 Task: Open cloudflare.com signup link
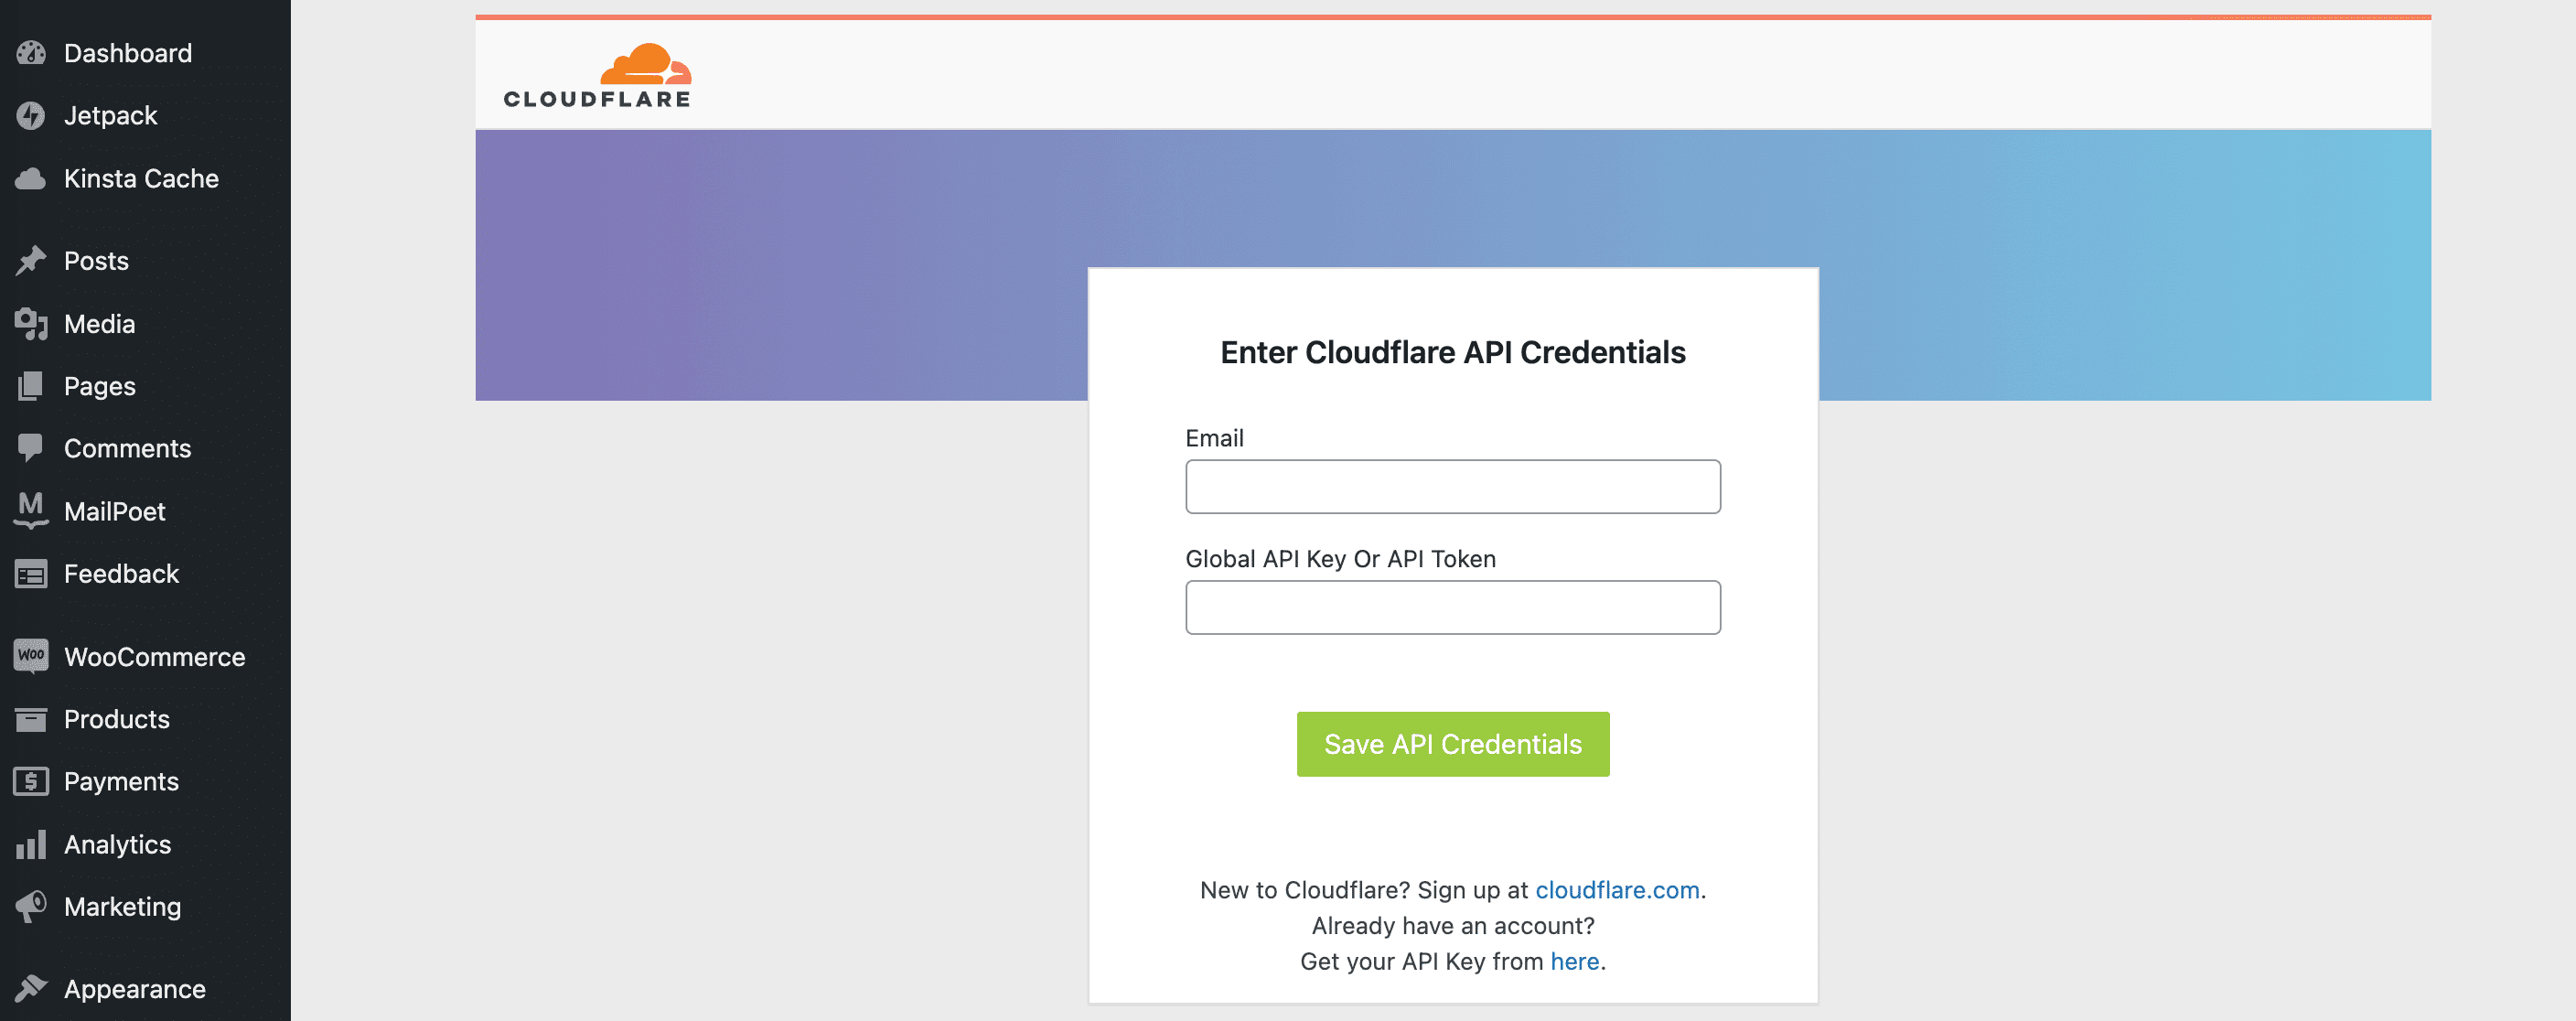1616,889
